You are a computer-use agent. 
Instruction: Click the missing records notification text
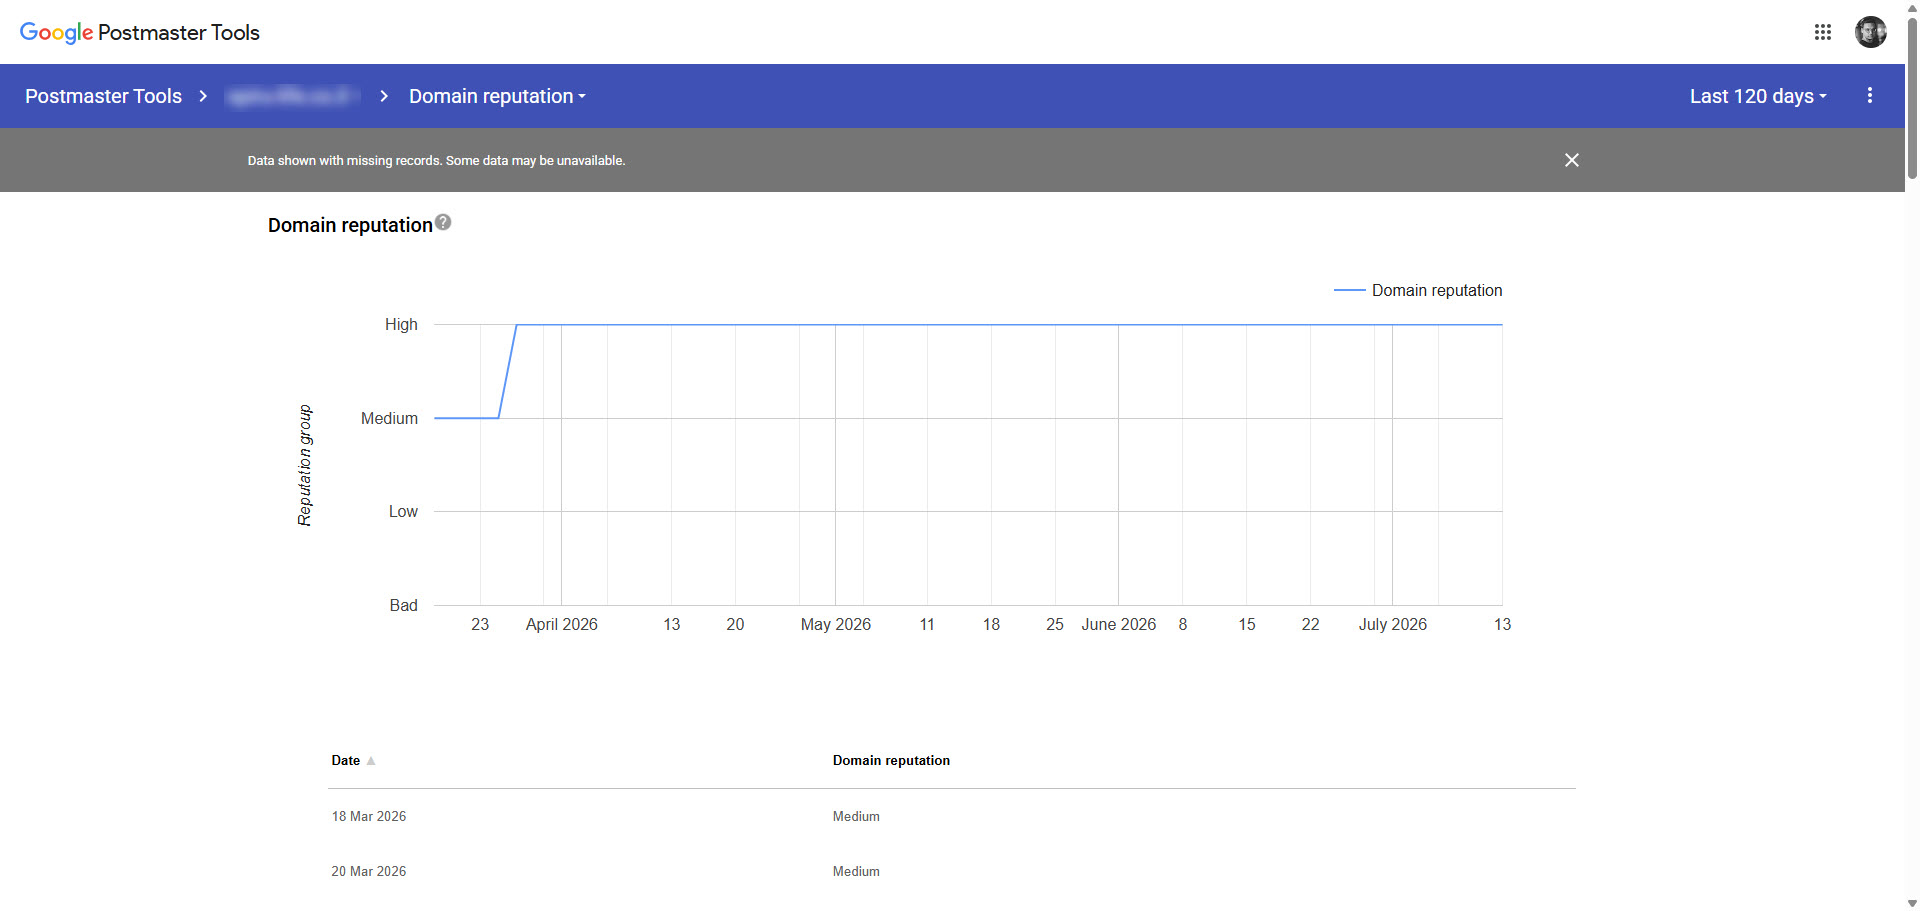[x=436, y=160]
